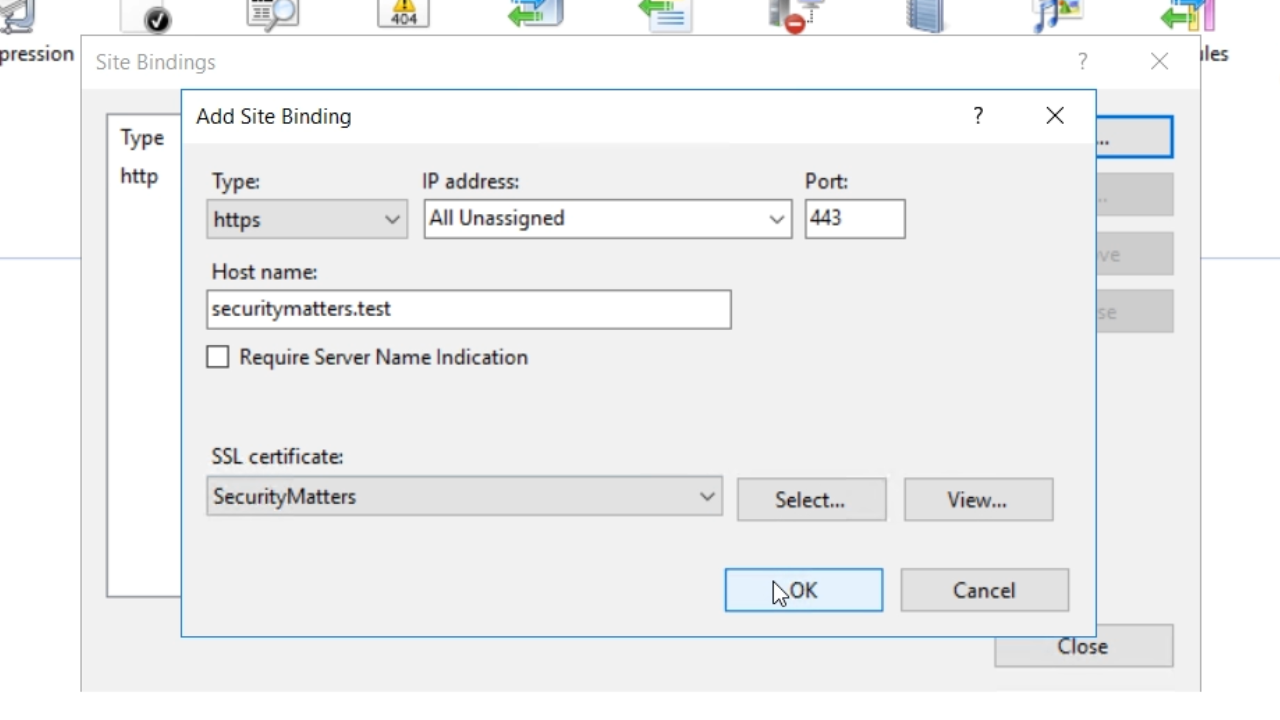Confirm the binding with OK

click(x=804, y=591)
